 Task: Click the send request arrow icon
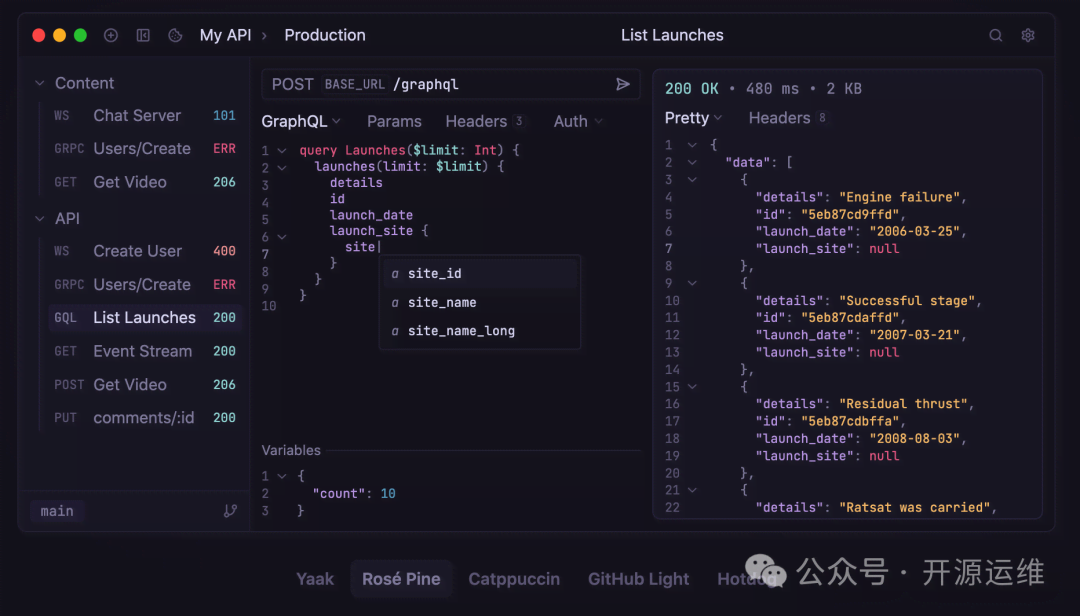point(623,84)
